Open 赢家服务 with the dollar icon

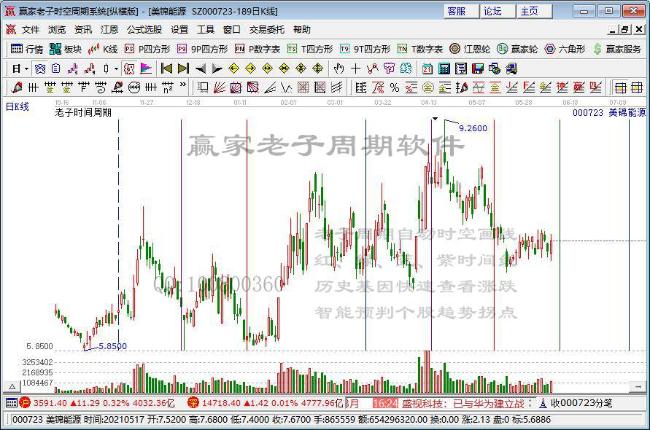(617, 49)
